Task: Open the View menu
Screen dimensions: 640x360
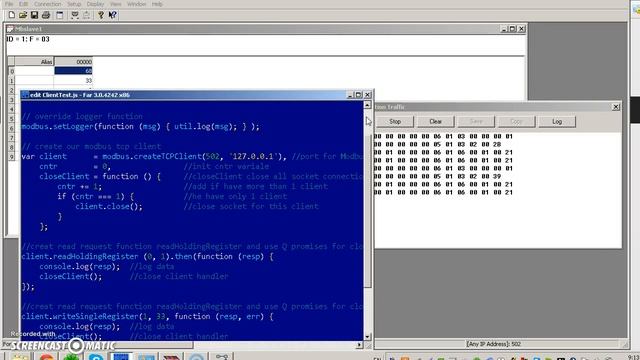Action: pyautogui.click(x=116, y=4)
